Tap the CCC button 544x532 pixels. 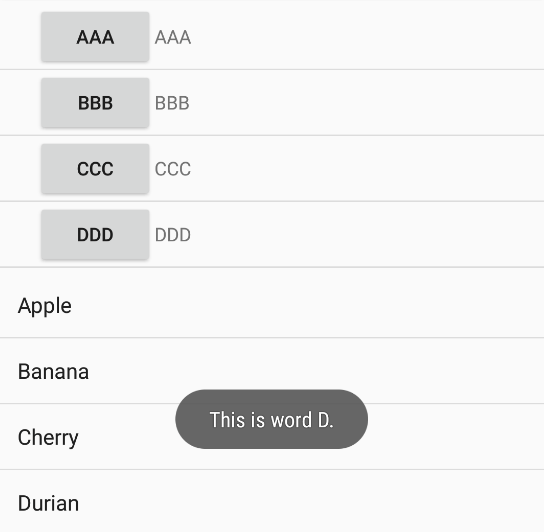(95, 169)
